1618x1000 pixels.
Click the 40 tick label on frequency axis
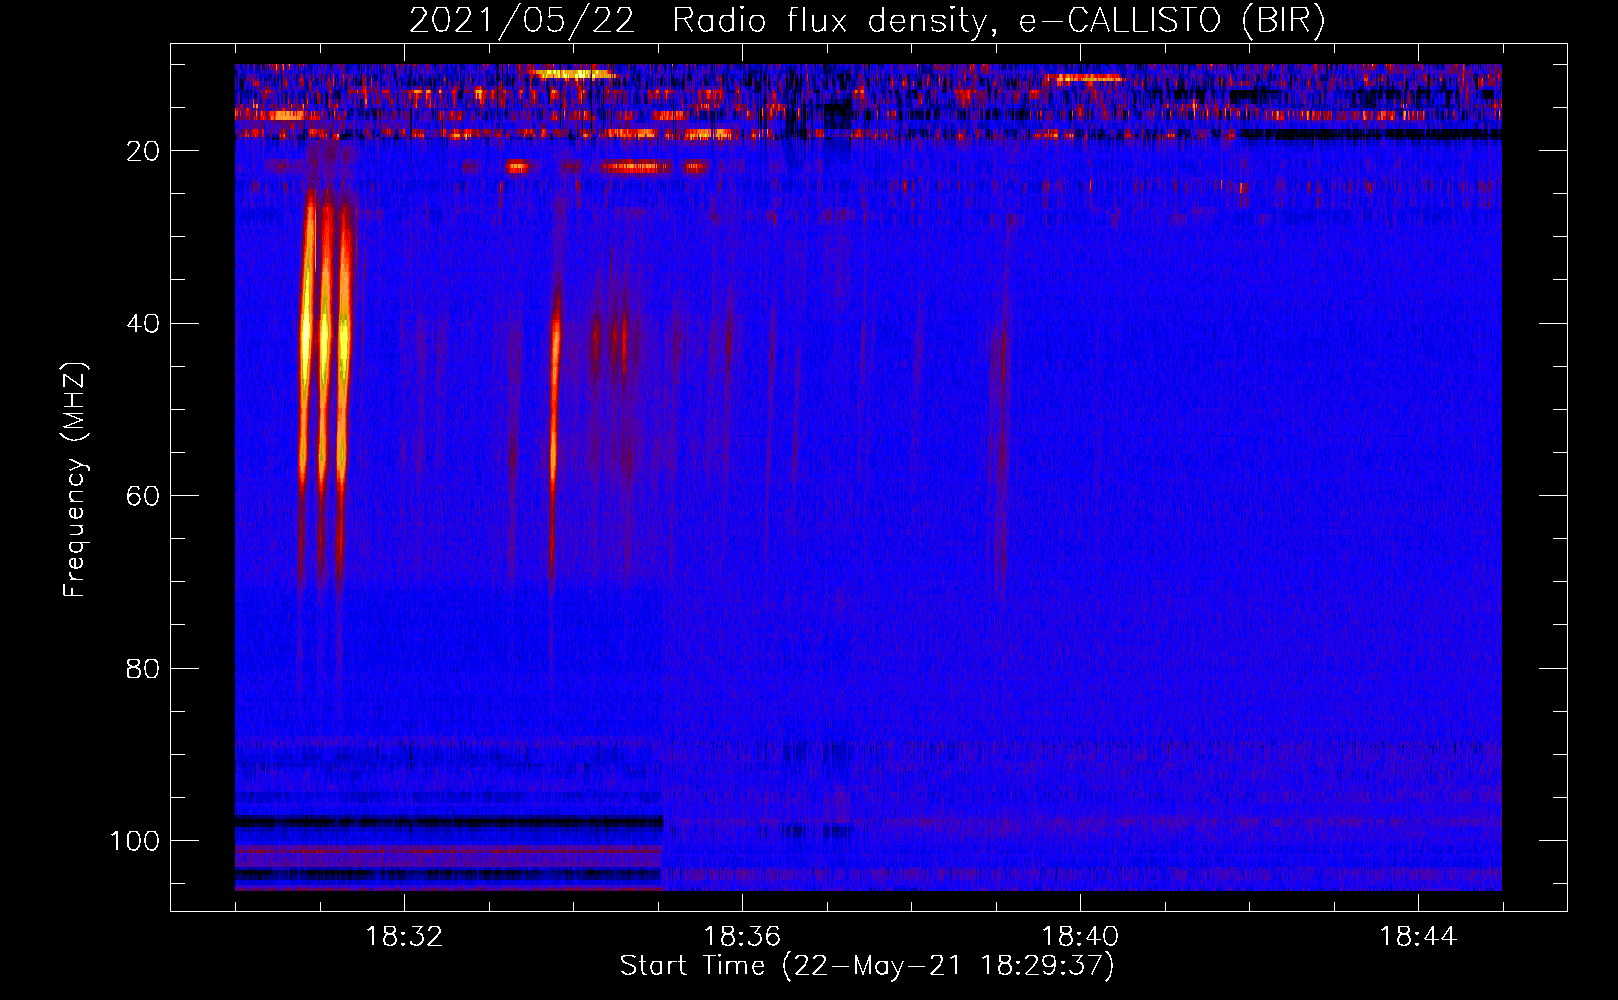pos(143,324)
